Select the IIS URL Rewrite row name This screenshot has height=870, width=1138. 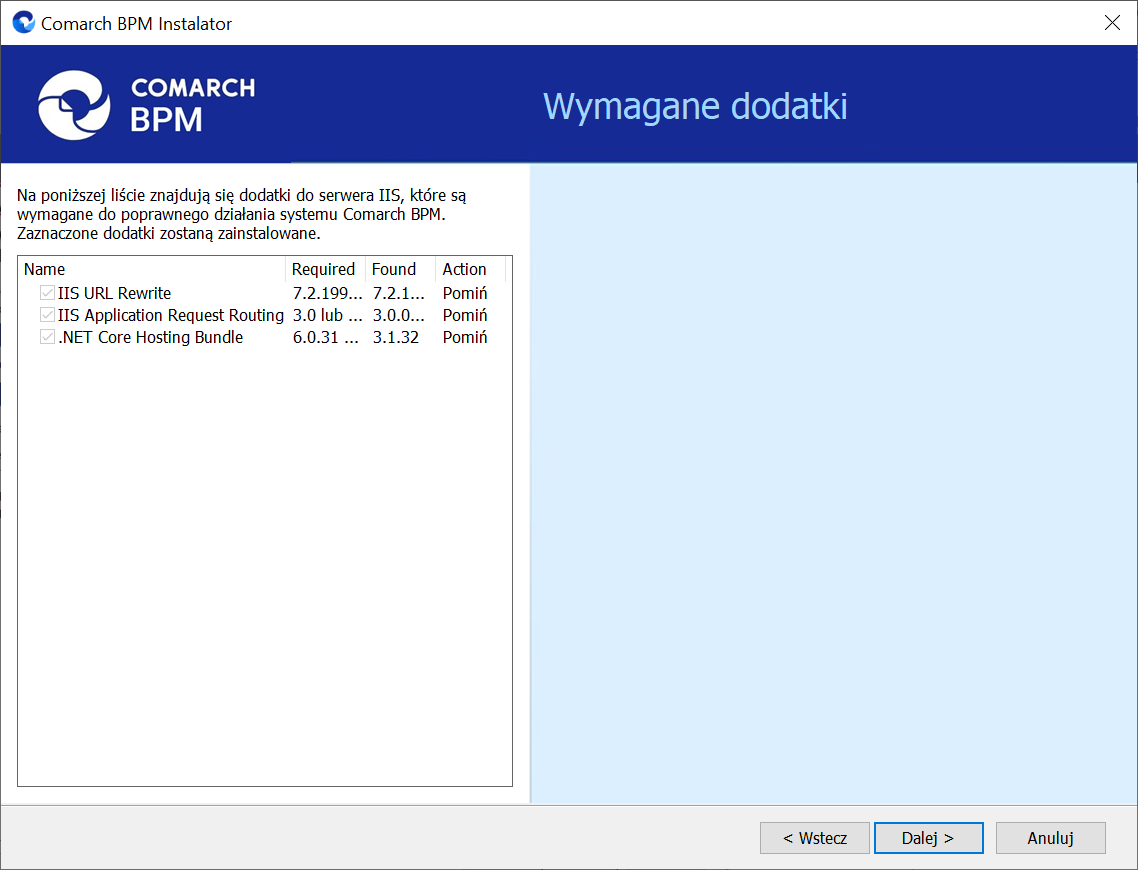(x=114, y=293)
